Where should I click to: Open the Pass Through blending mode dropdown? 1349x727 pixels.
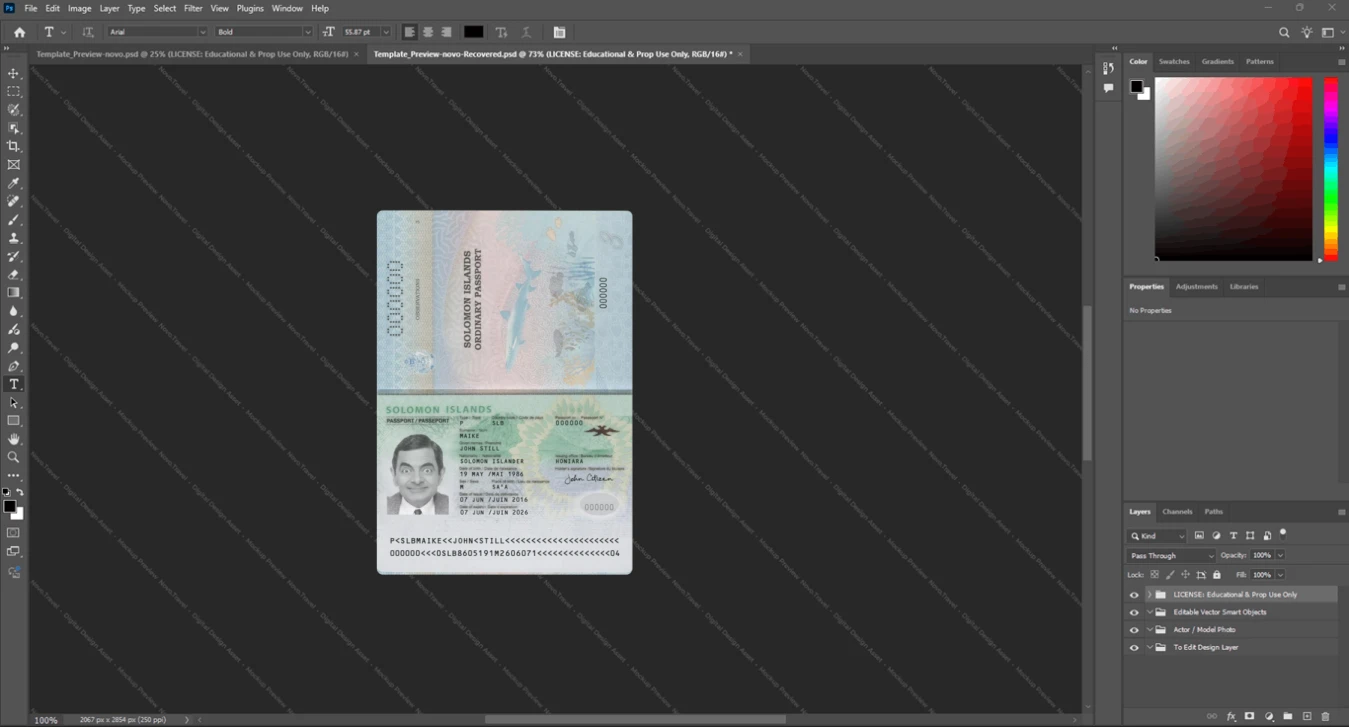click(1171, 555)
